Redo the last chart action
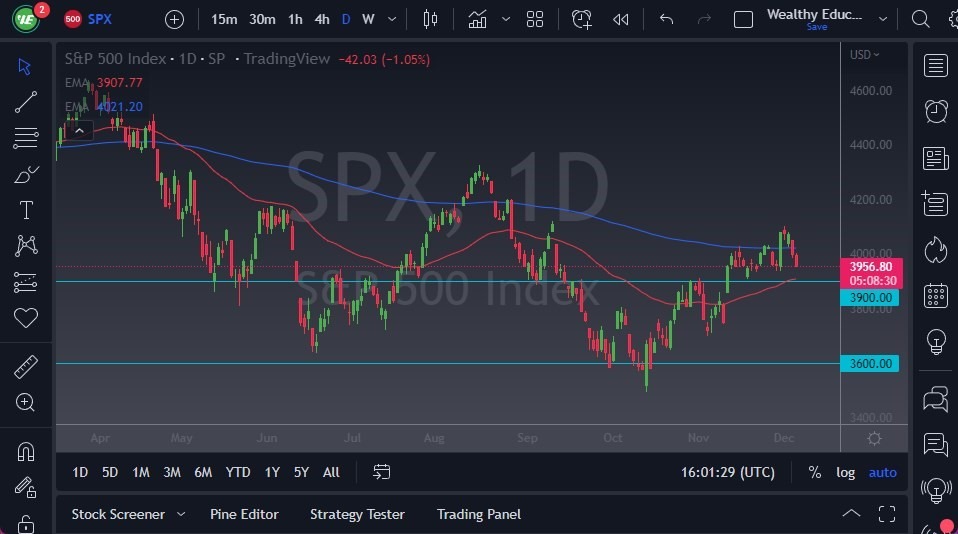958x534 pixels. click(x=704, y=20)
